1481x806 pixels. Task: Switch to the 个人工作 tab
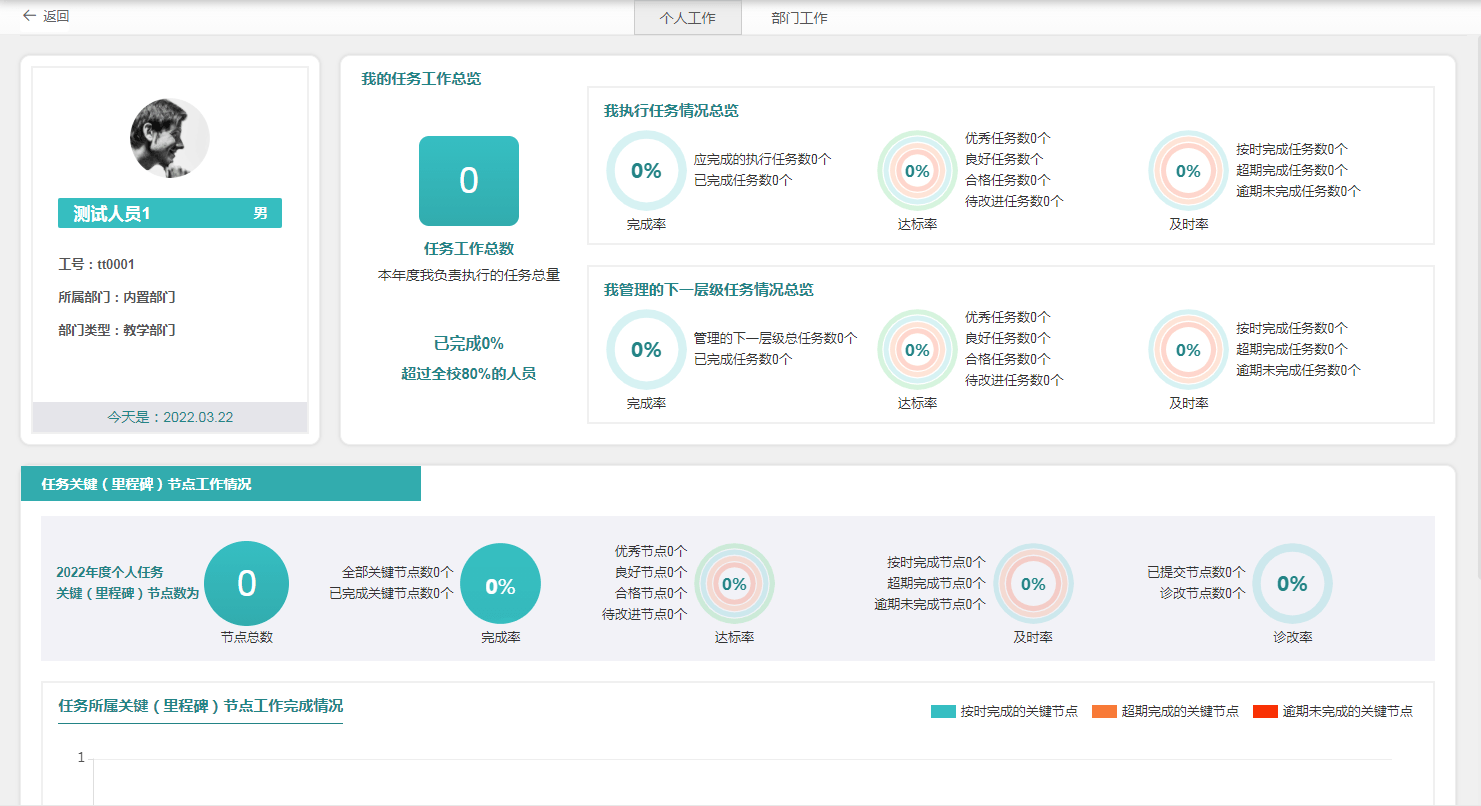point(687,18)
